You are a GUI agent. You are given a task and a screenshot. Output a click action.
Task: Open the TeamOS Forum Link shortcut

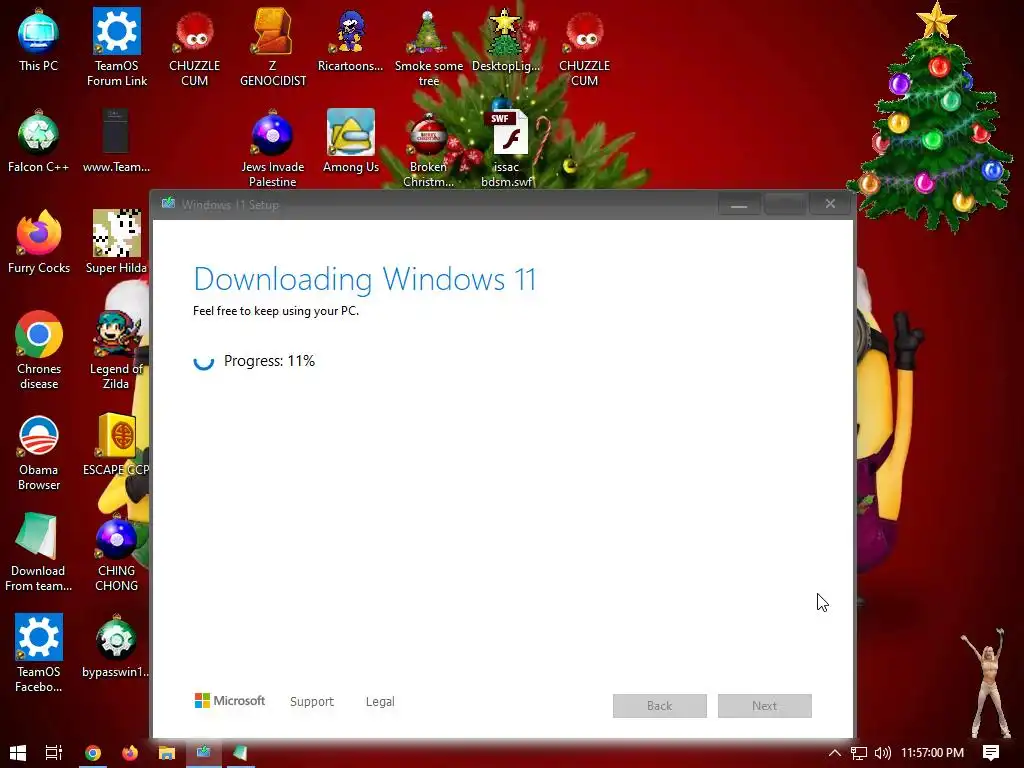(x=117, y=47)
